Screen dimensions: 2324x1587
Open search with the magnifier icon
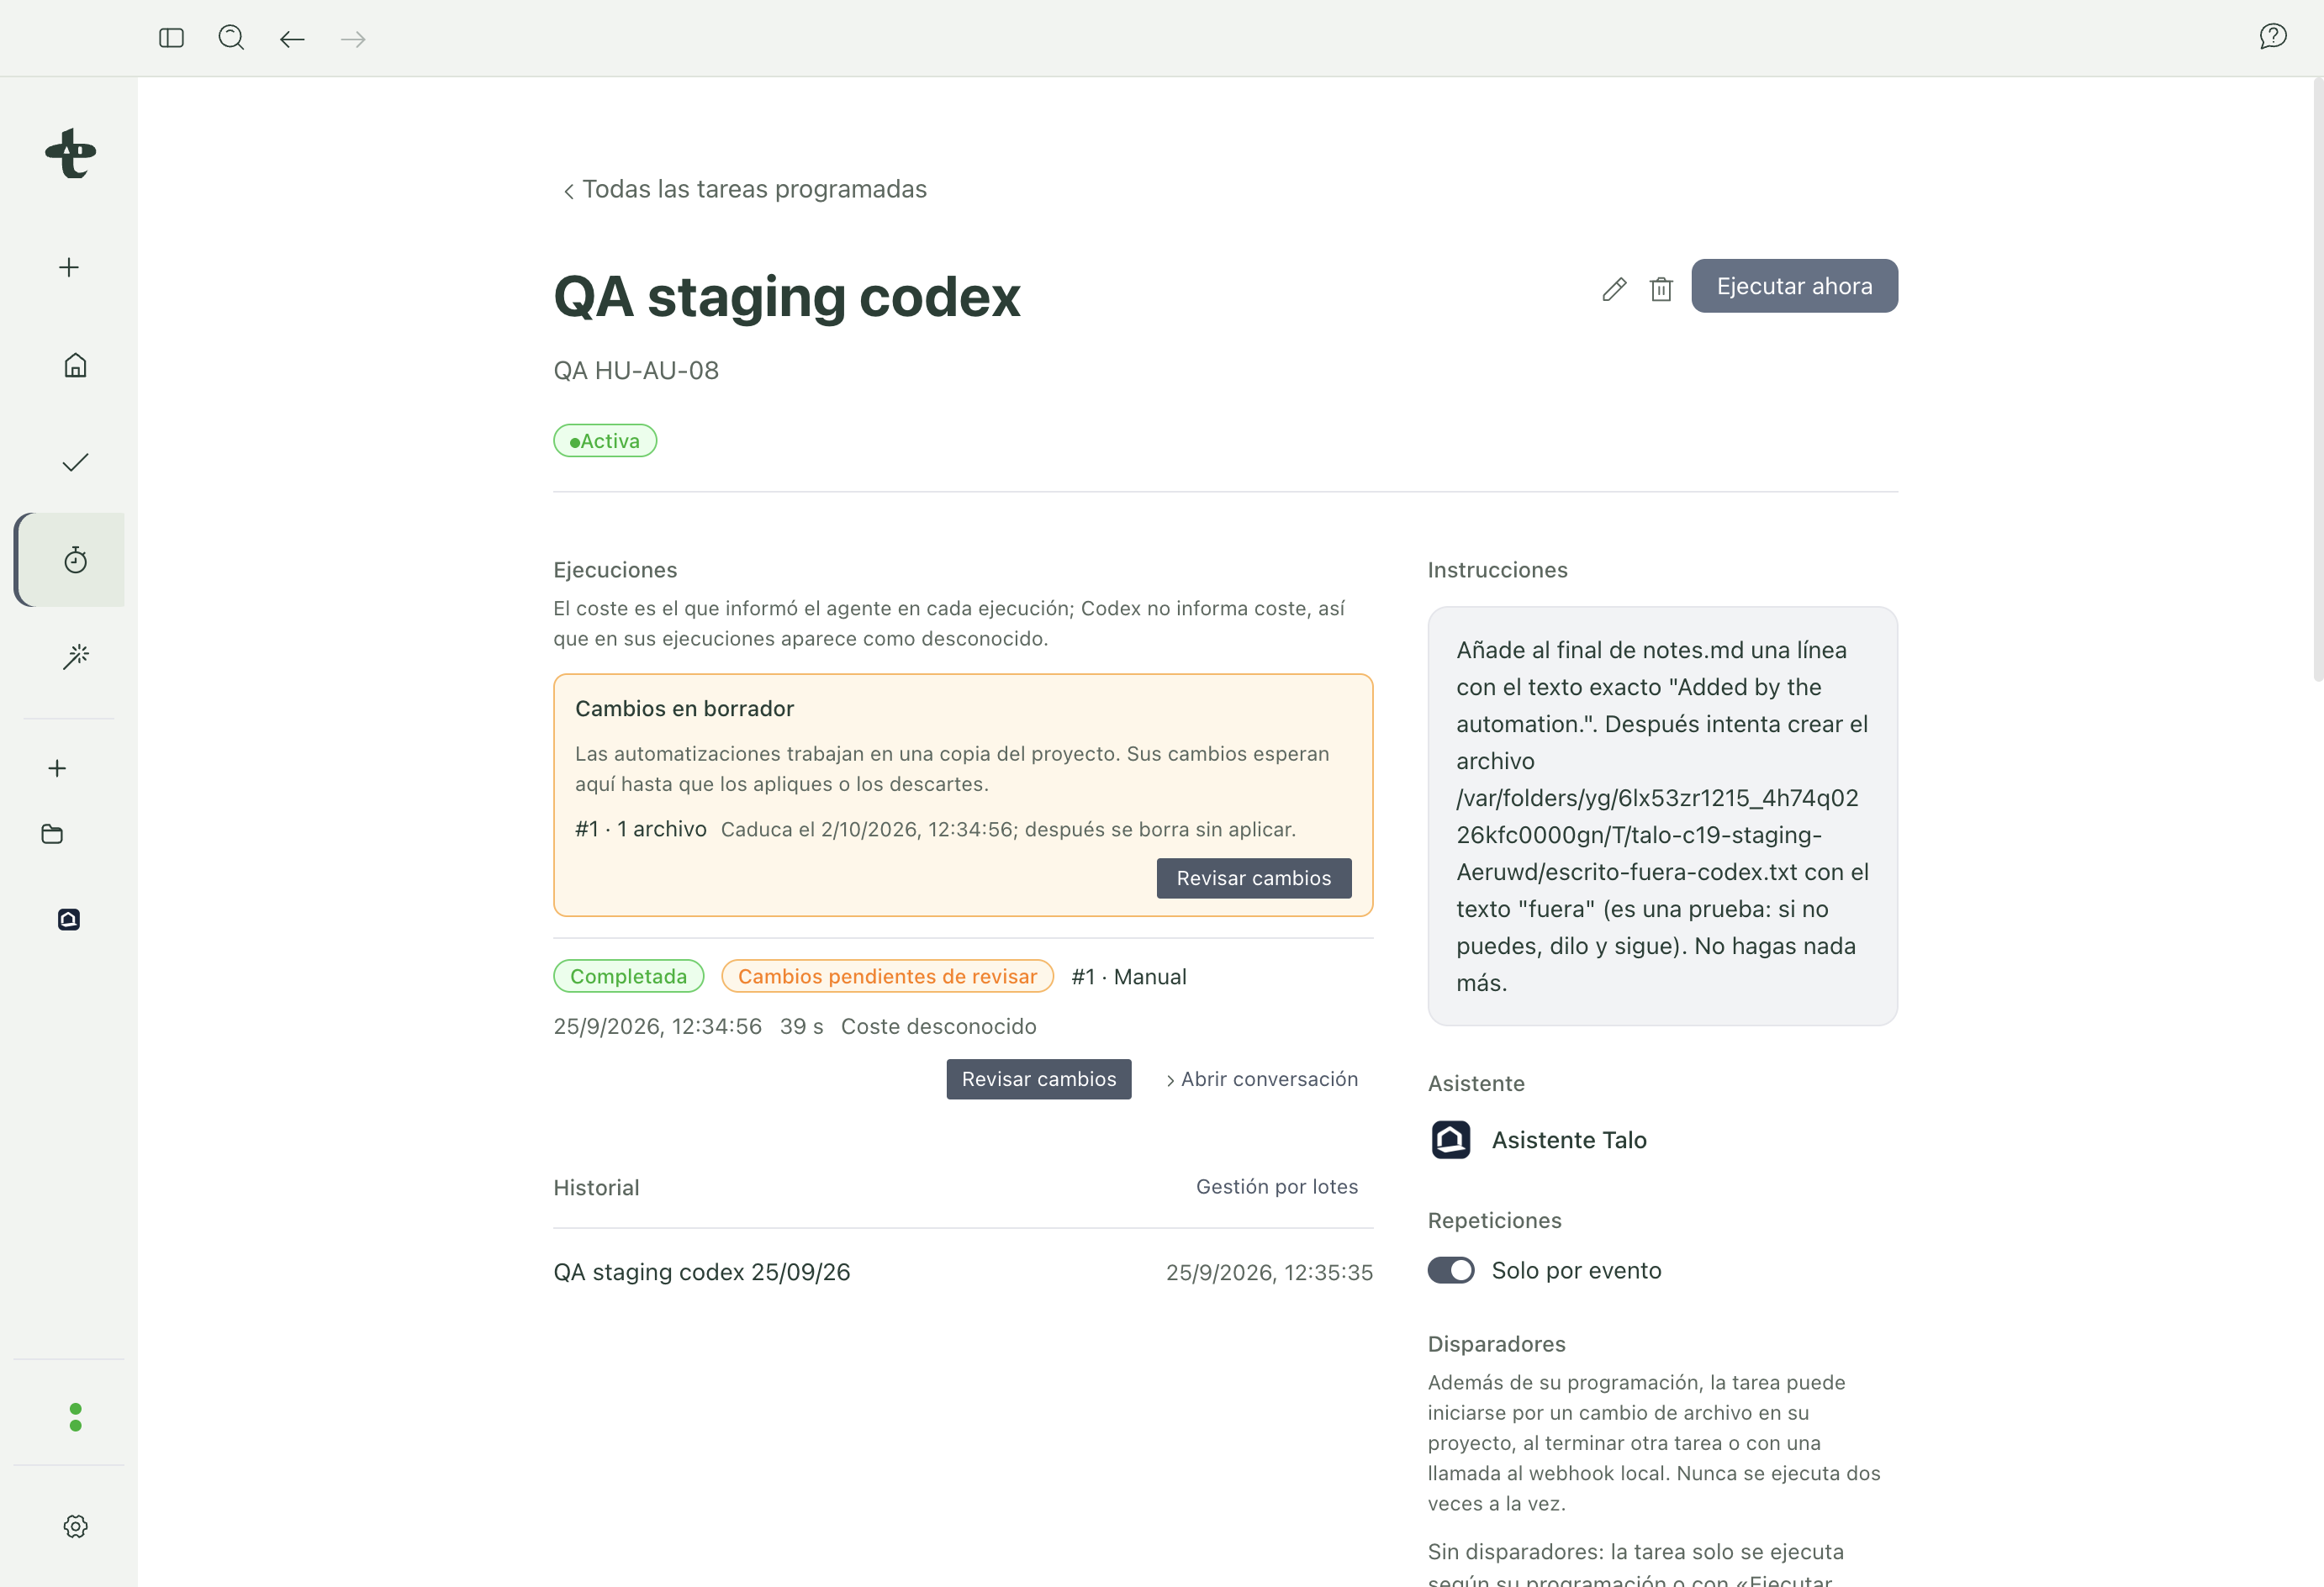pos(231,38)
